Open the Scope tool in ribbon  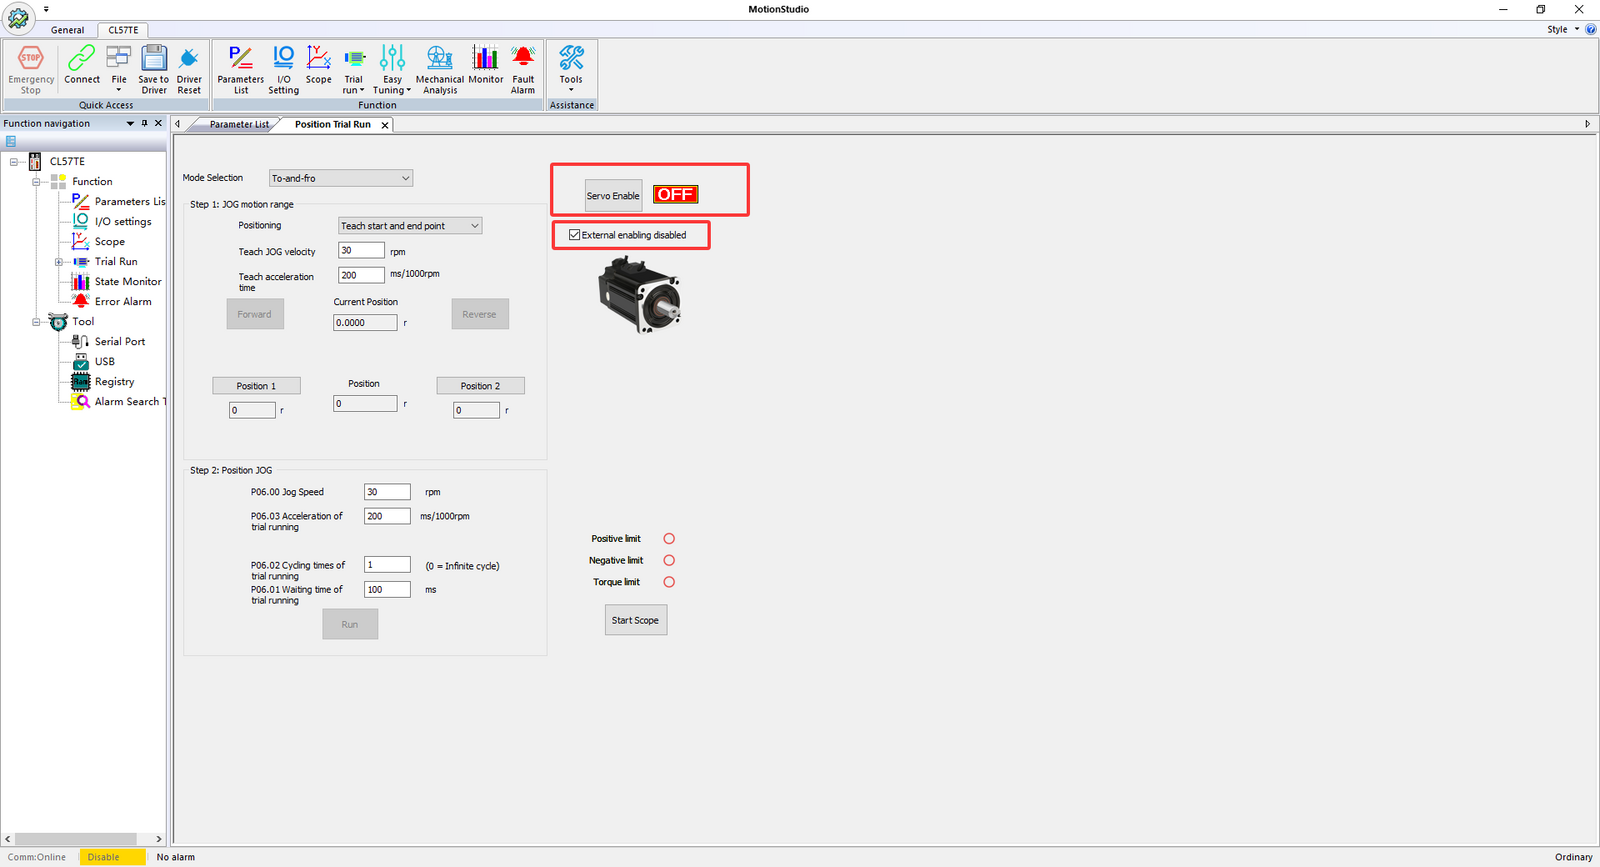coord(319,65)
